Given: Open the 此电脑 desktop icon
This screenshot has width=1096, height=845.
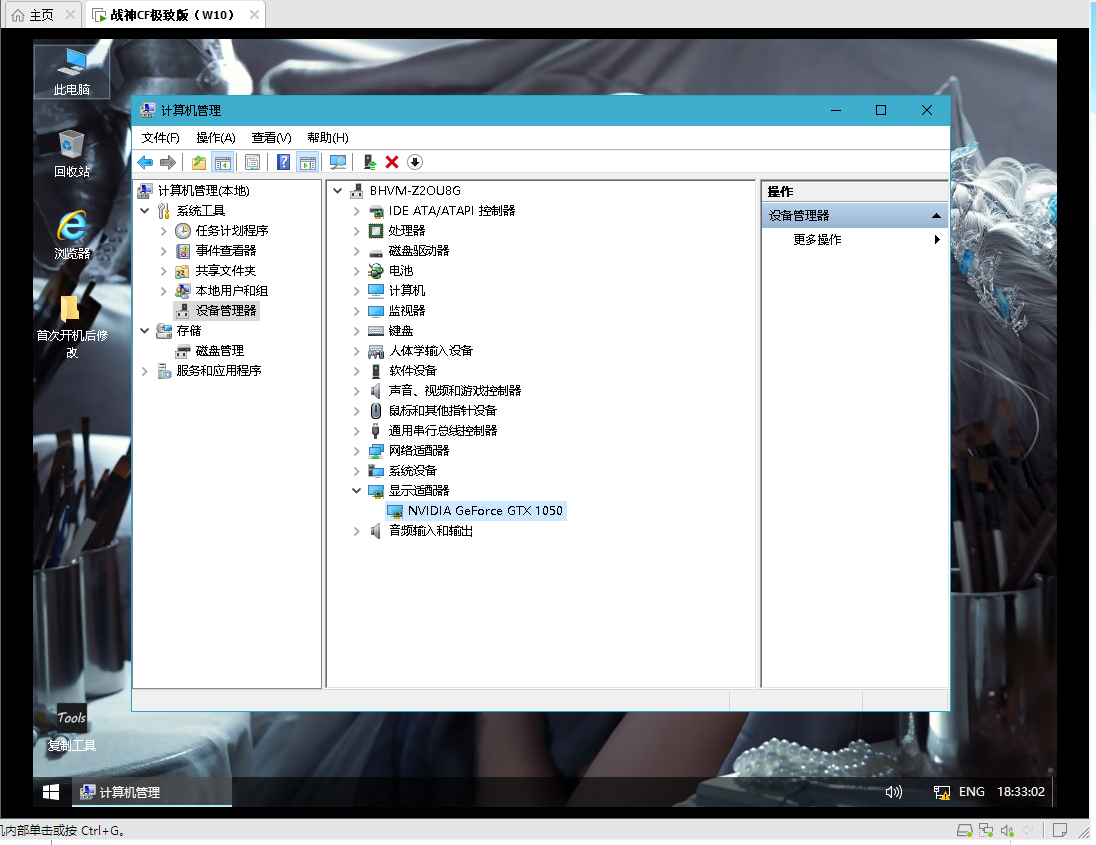Looking at the screenshot, I should tap(71, 70).
